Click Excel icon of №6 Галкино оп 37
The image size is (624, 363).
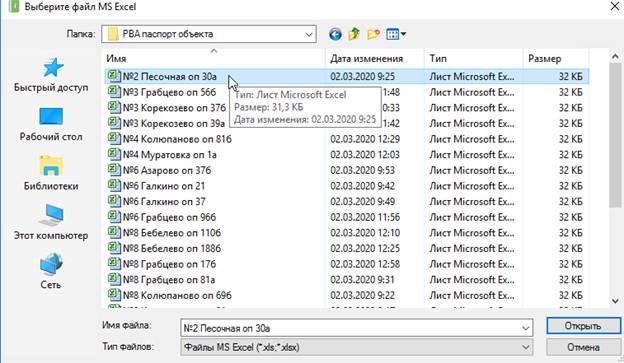pyautogui.click(x=114, y=201)
